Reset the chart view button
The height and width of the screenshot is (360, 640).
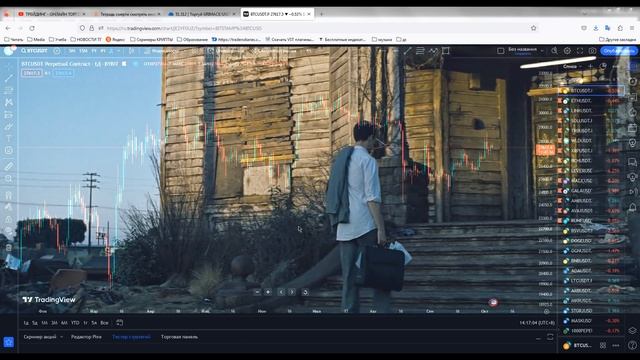coord(305,292)
